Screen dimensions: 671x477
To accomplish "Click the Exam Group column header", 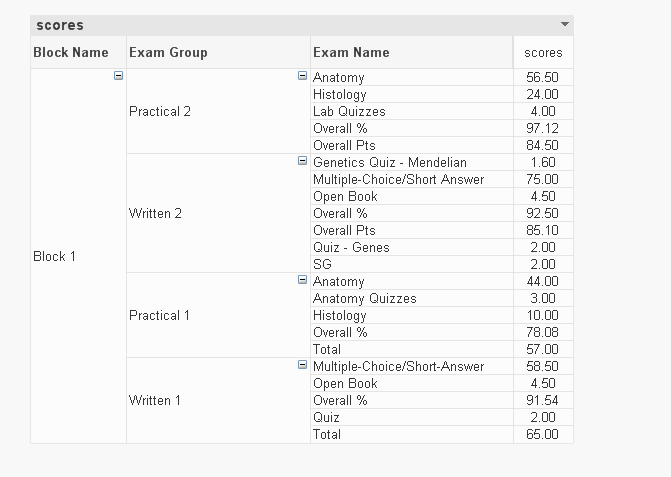I will (168, 52).
